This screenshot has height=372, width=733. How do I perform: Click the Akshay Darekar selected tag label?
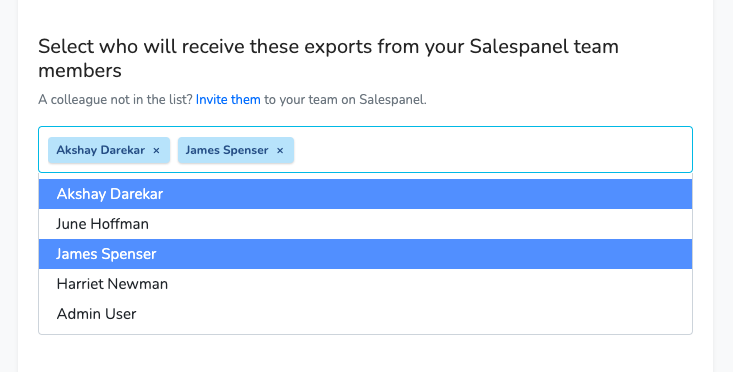[x=101, y=150]
